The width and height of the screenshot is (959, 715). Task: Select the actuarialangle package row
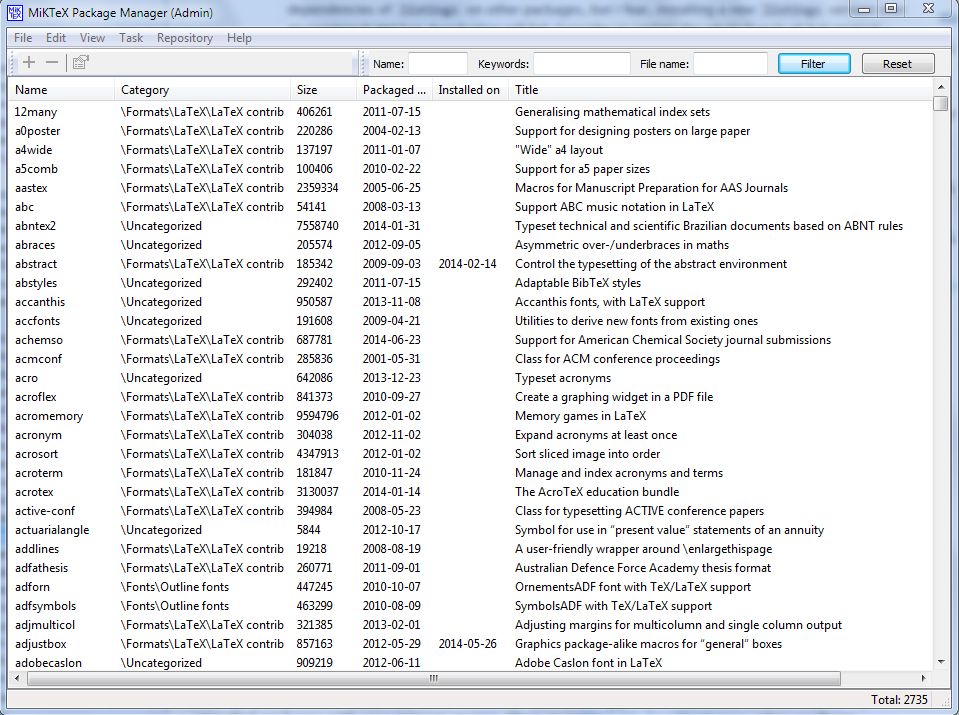471,530
